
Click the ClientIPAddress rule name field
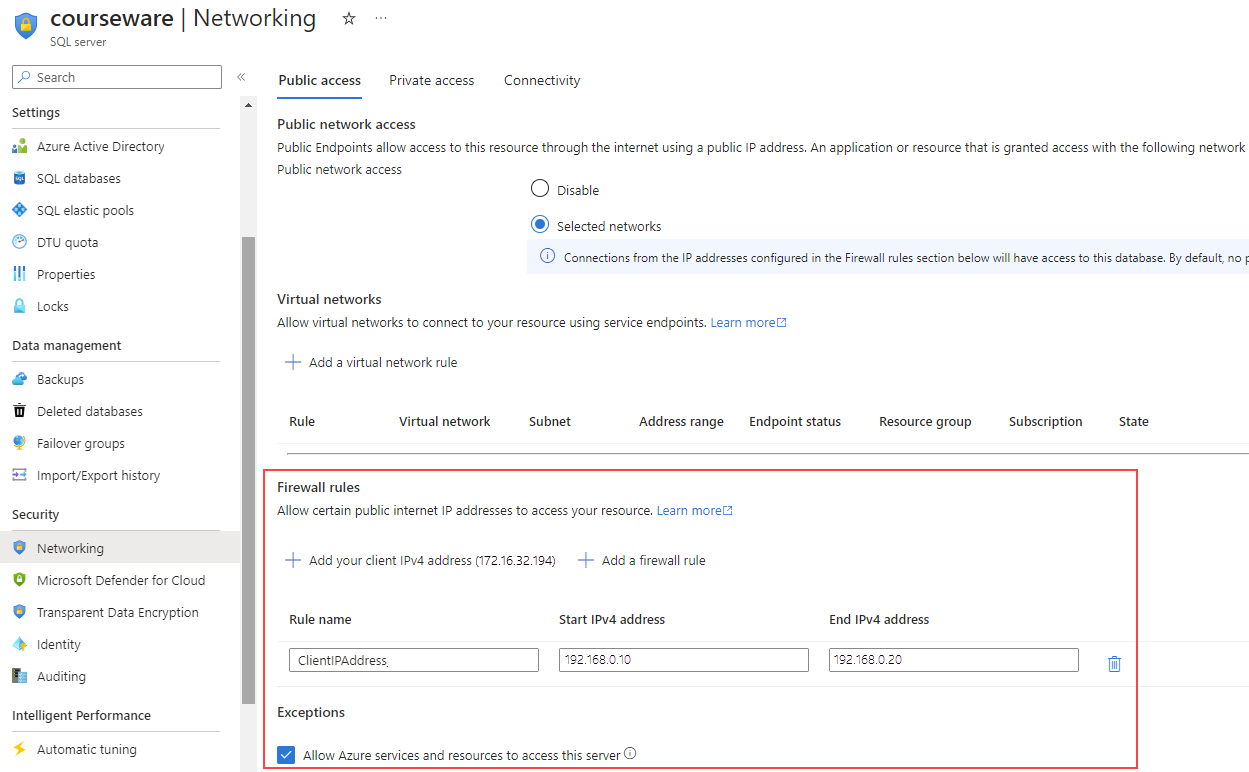coord(414,660)
